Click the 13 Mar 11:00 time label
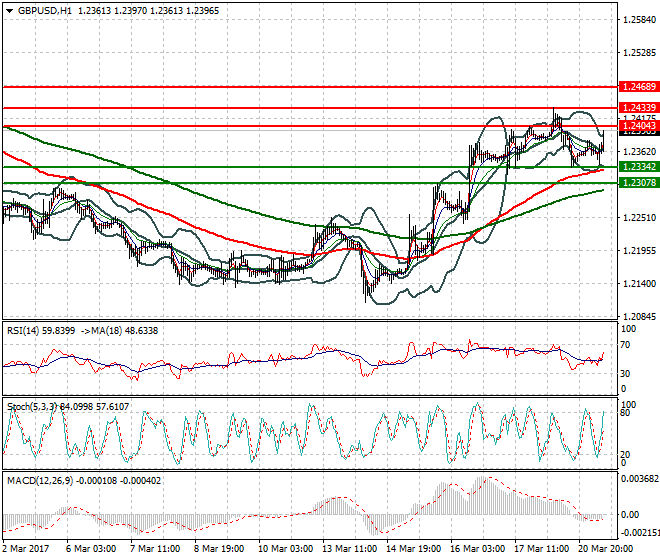This screenshot has height=560, width=660. [x=349, y=549]
